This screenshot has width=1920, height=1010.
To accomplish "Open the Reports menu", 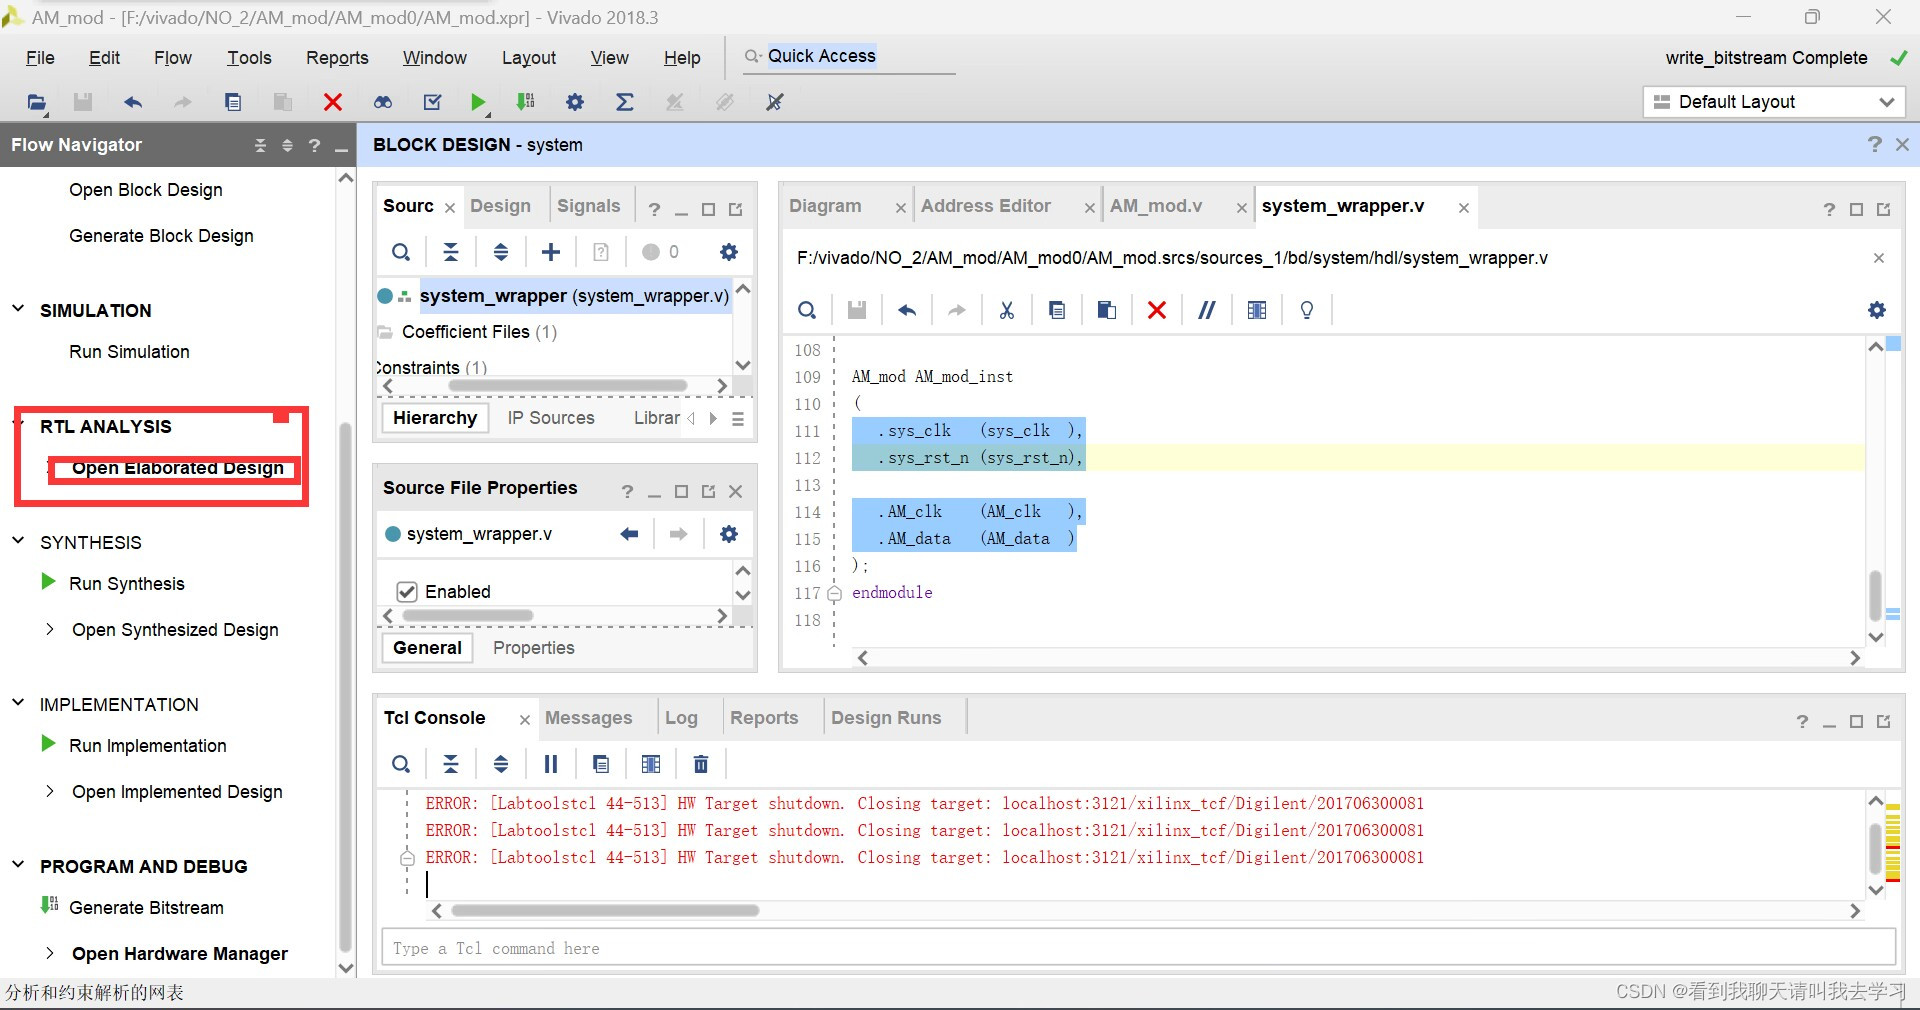I will (x=337, y=58).
